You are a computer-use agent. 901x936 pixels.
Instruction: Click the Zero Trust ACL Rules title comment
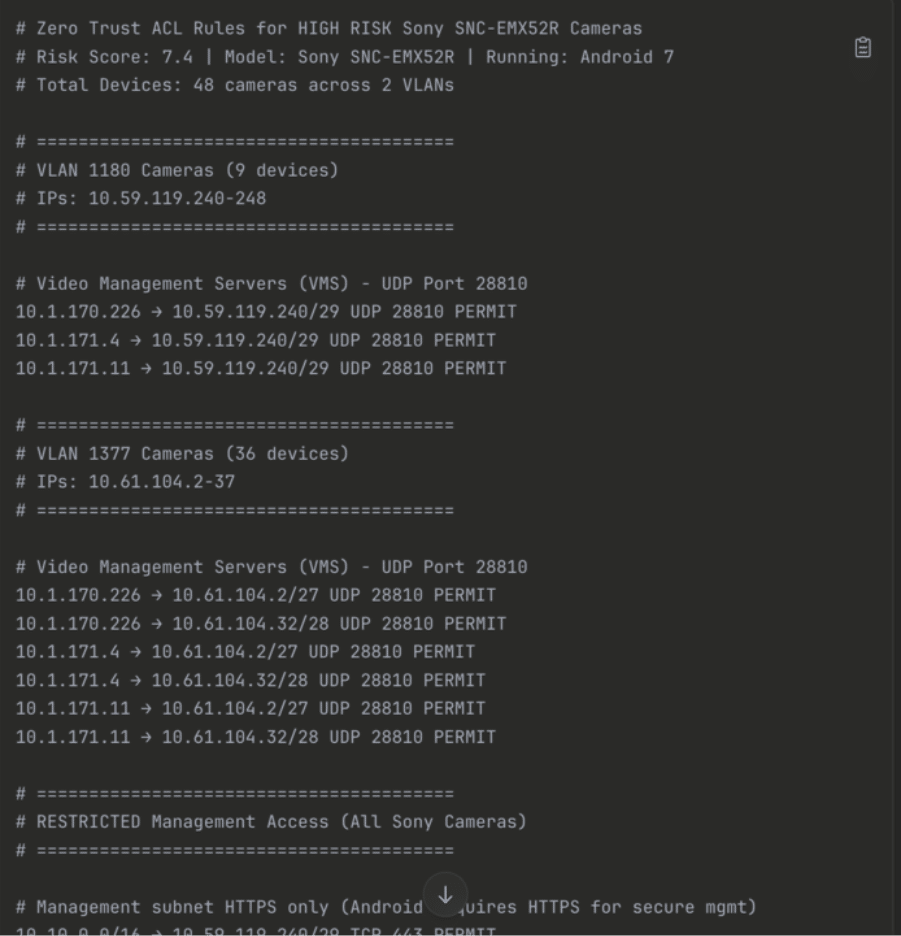coord(329,29)
